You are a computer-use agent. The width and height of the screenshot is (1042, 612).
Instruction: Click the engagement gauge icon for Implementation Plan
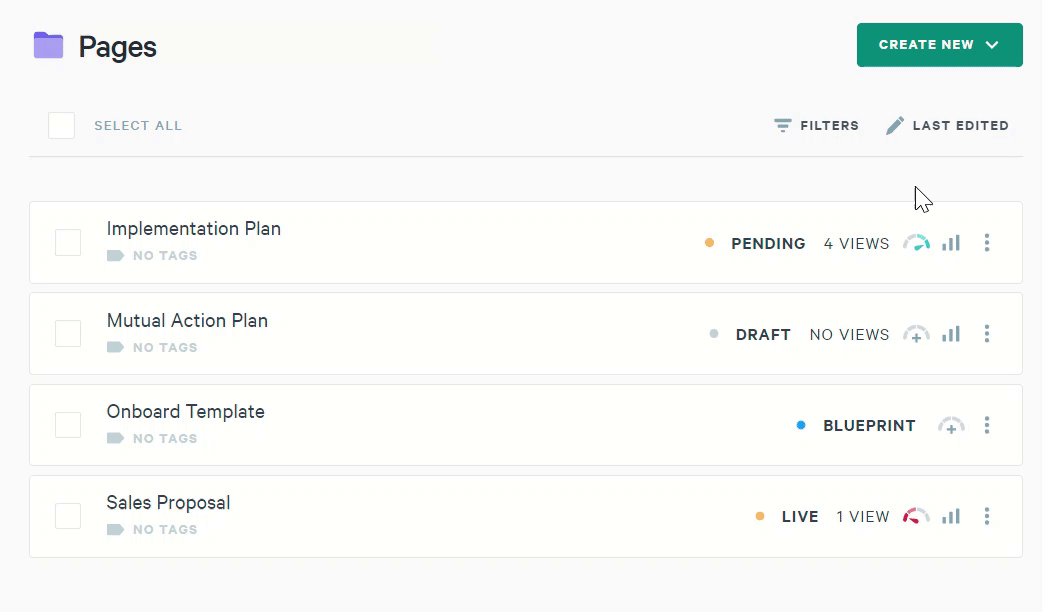(x=916, y=243)
